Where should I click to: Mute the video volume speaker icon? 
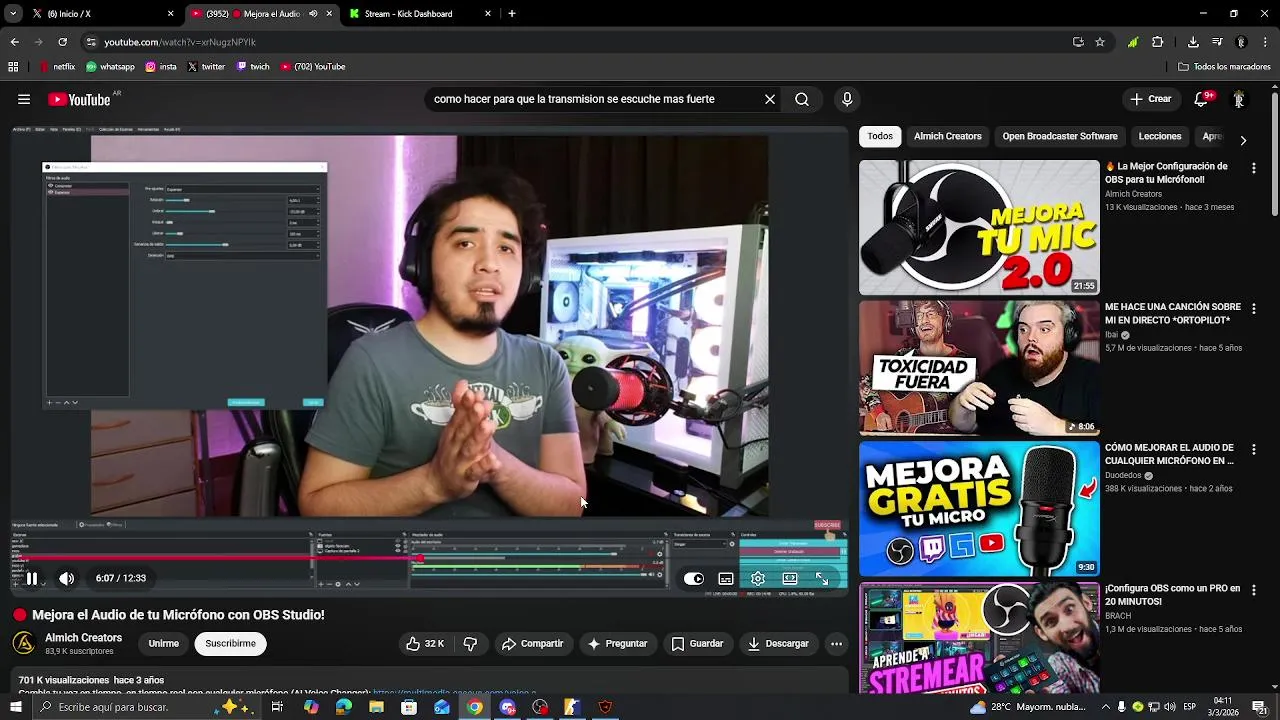tap(66, 578)
